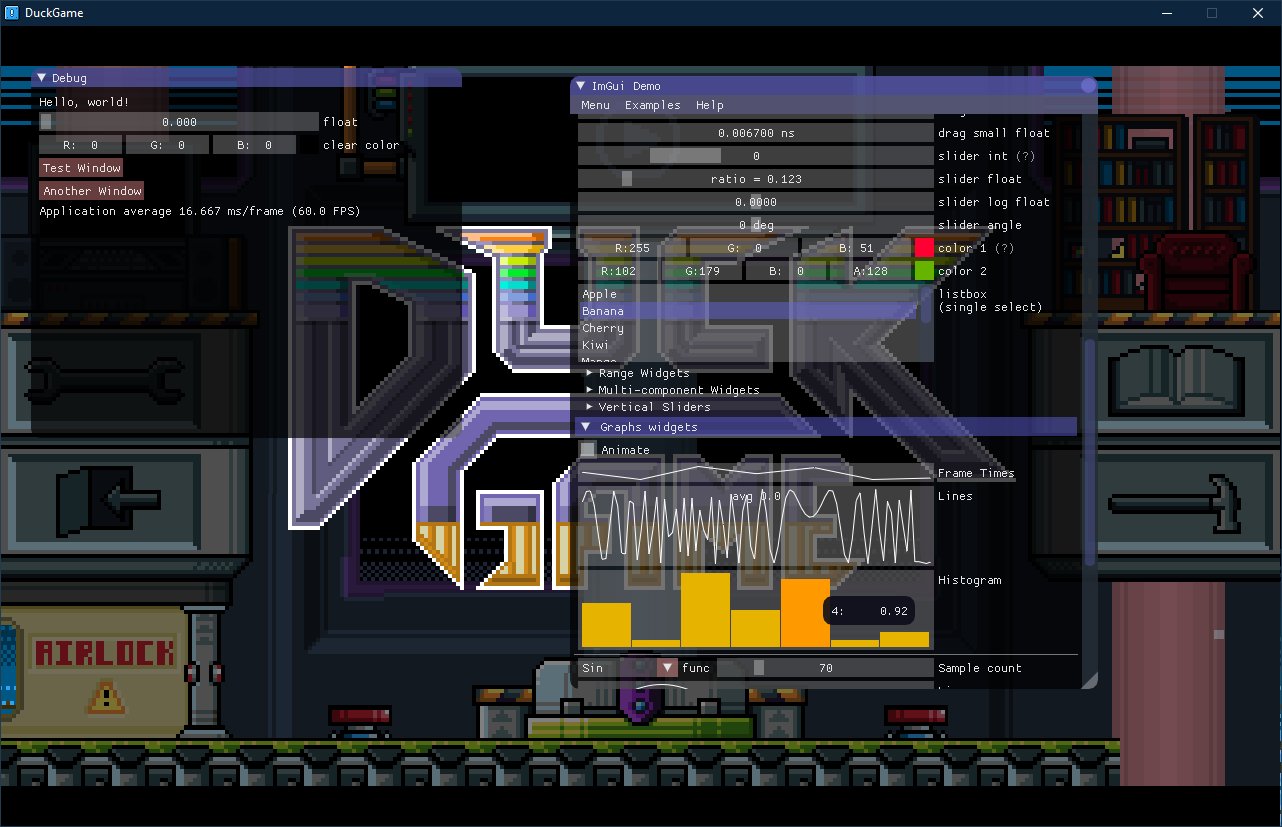This screenshot has height=827, width=1282.
Task: Click the Lines plot graph
Action: pyautogui.click(x=756, y=527)
